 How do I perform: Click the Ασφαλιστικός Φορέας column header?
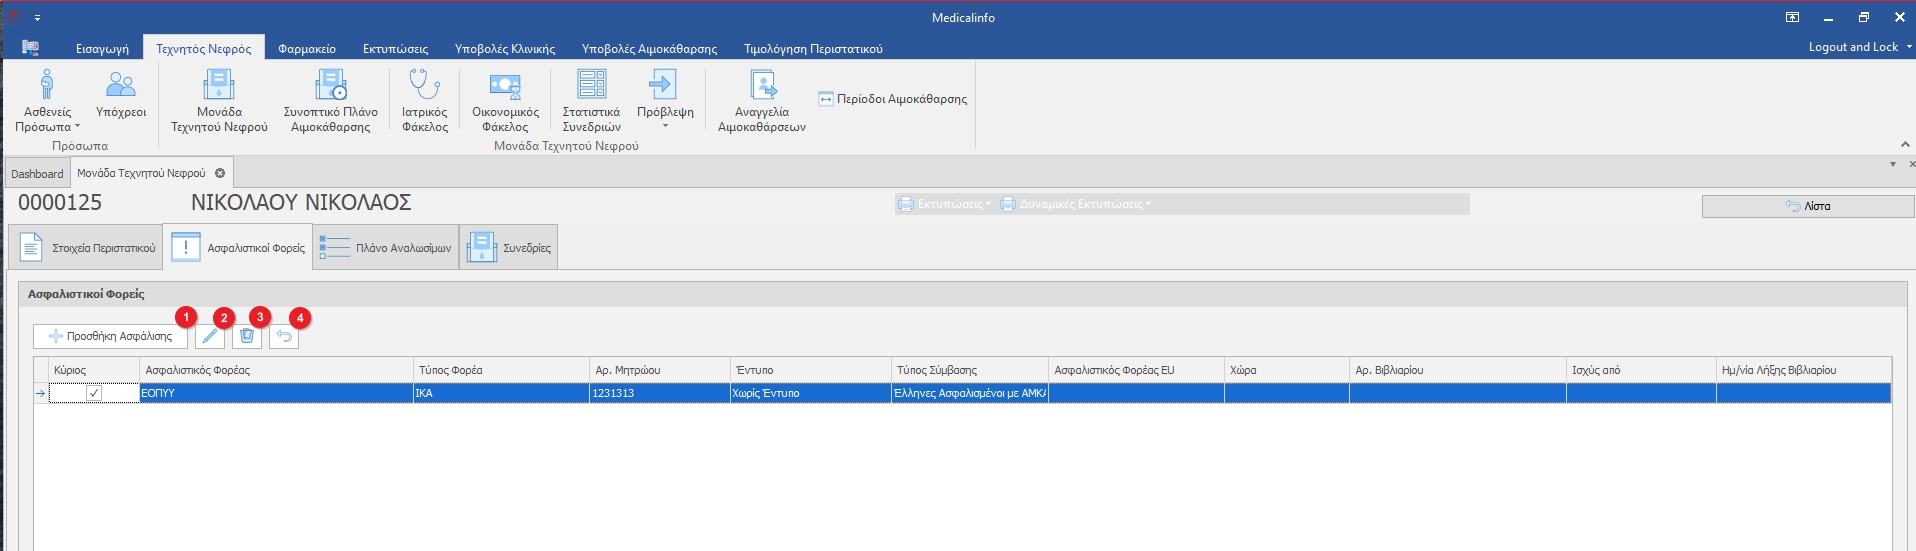[275, 370]
